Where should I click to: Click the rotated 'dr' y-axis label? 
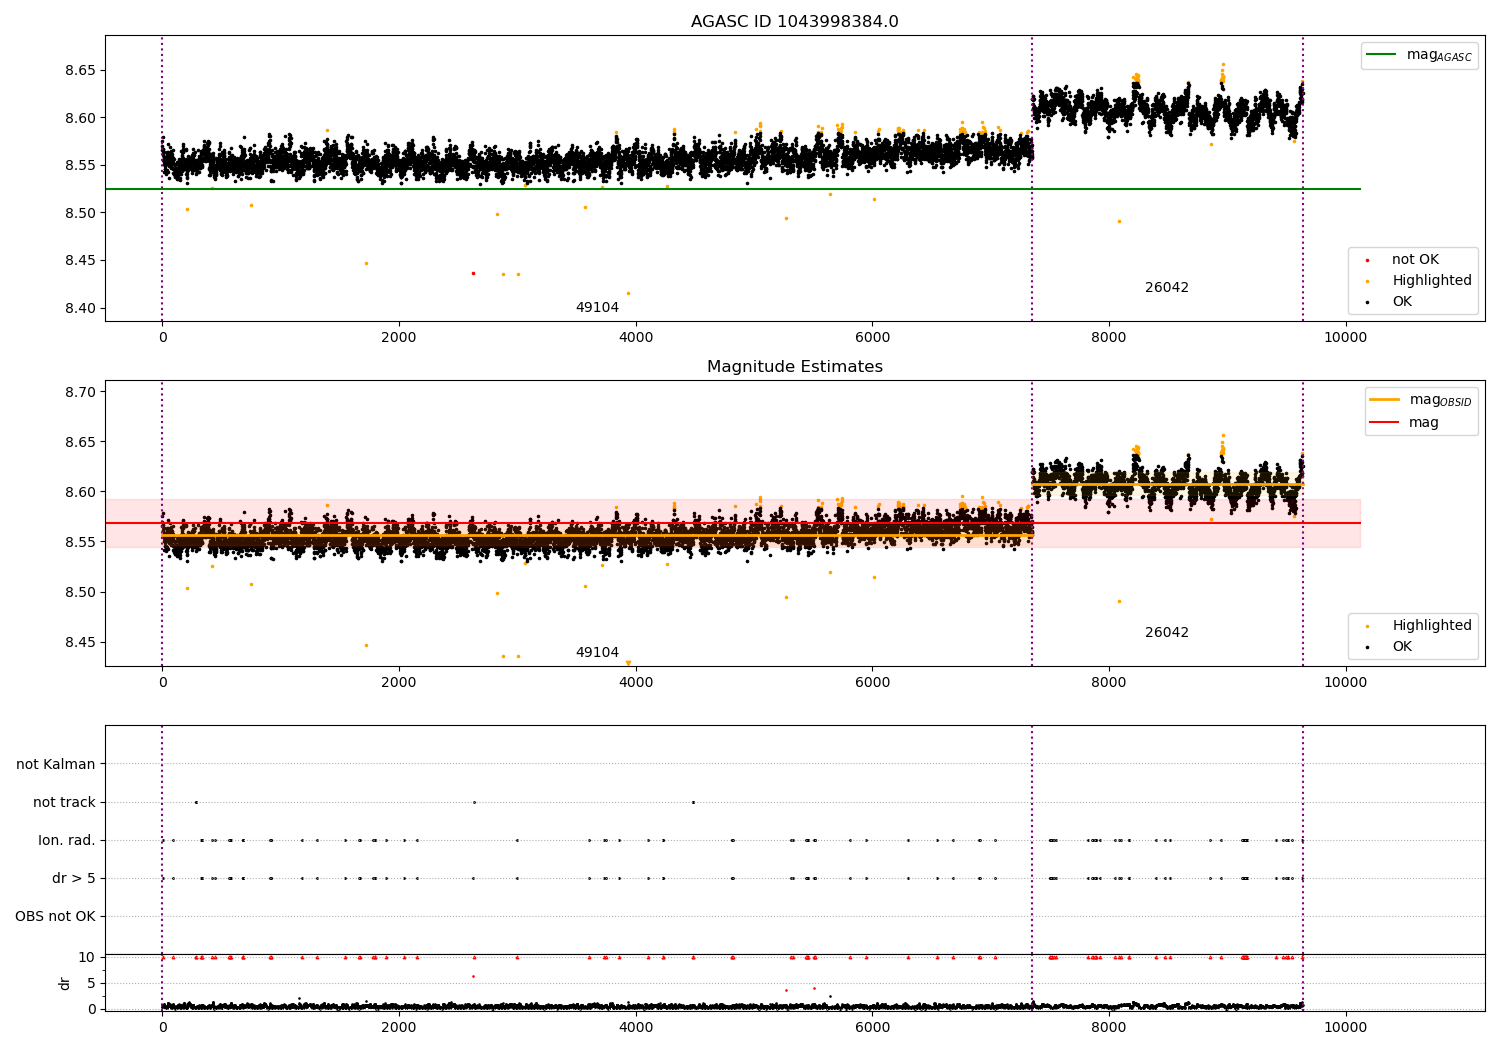click(65, 983)
